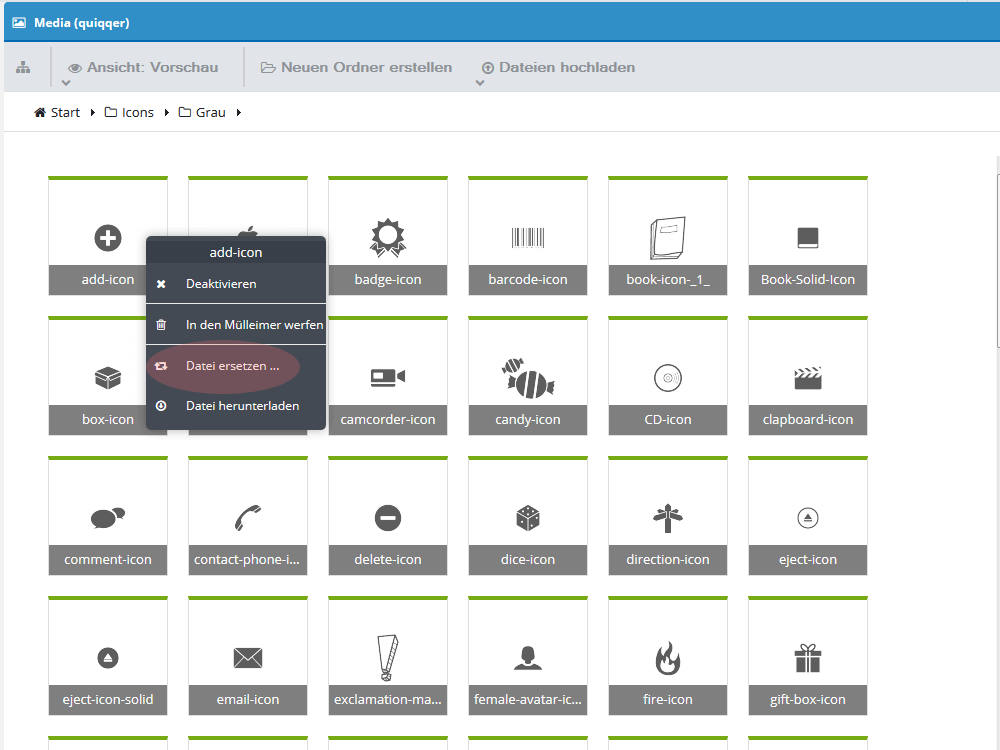Screen dimensions: 1000x750
Task: Click the Media image icon in title bar
Action: (19, 23)
